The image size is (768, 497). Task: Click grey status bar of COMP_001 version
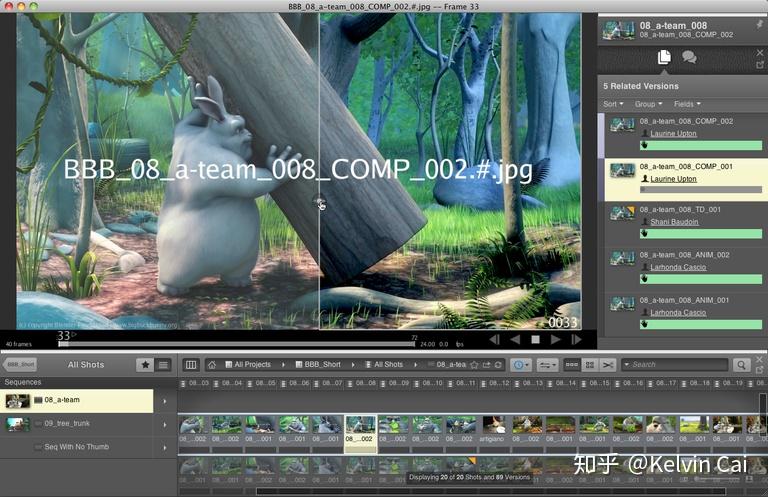(x=701, y=189)
